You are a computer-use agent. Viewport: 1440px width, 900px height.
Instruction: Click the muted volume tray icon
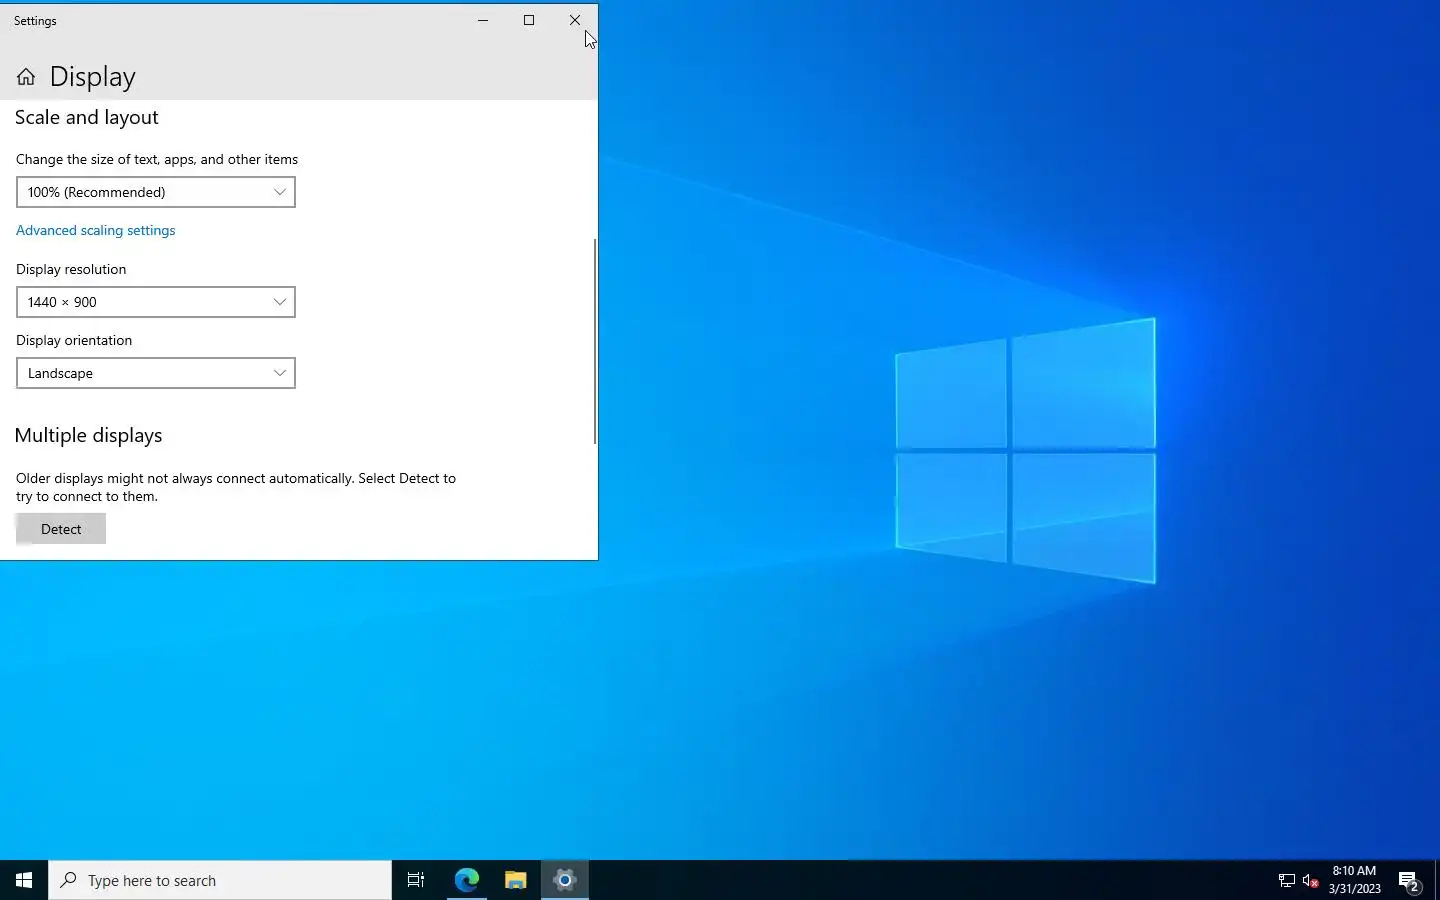pyautogui.click(x=1311, y=881)
